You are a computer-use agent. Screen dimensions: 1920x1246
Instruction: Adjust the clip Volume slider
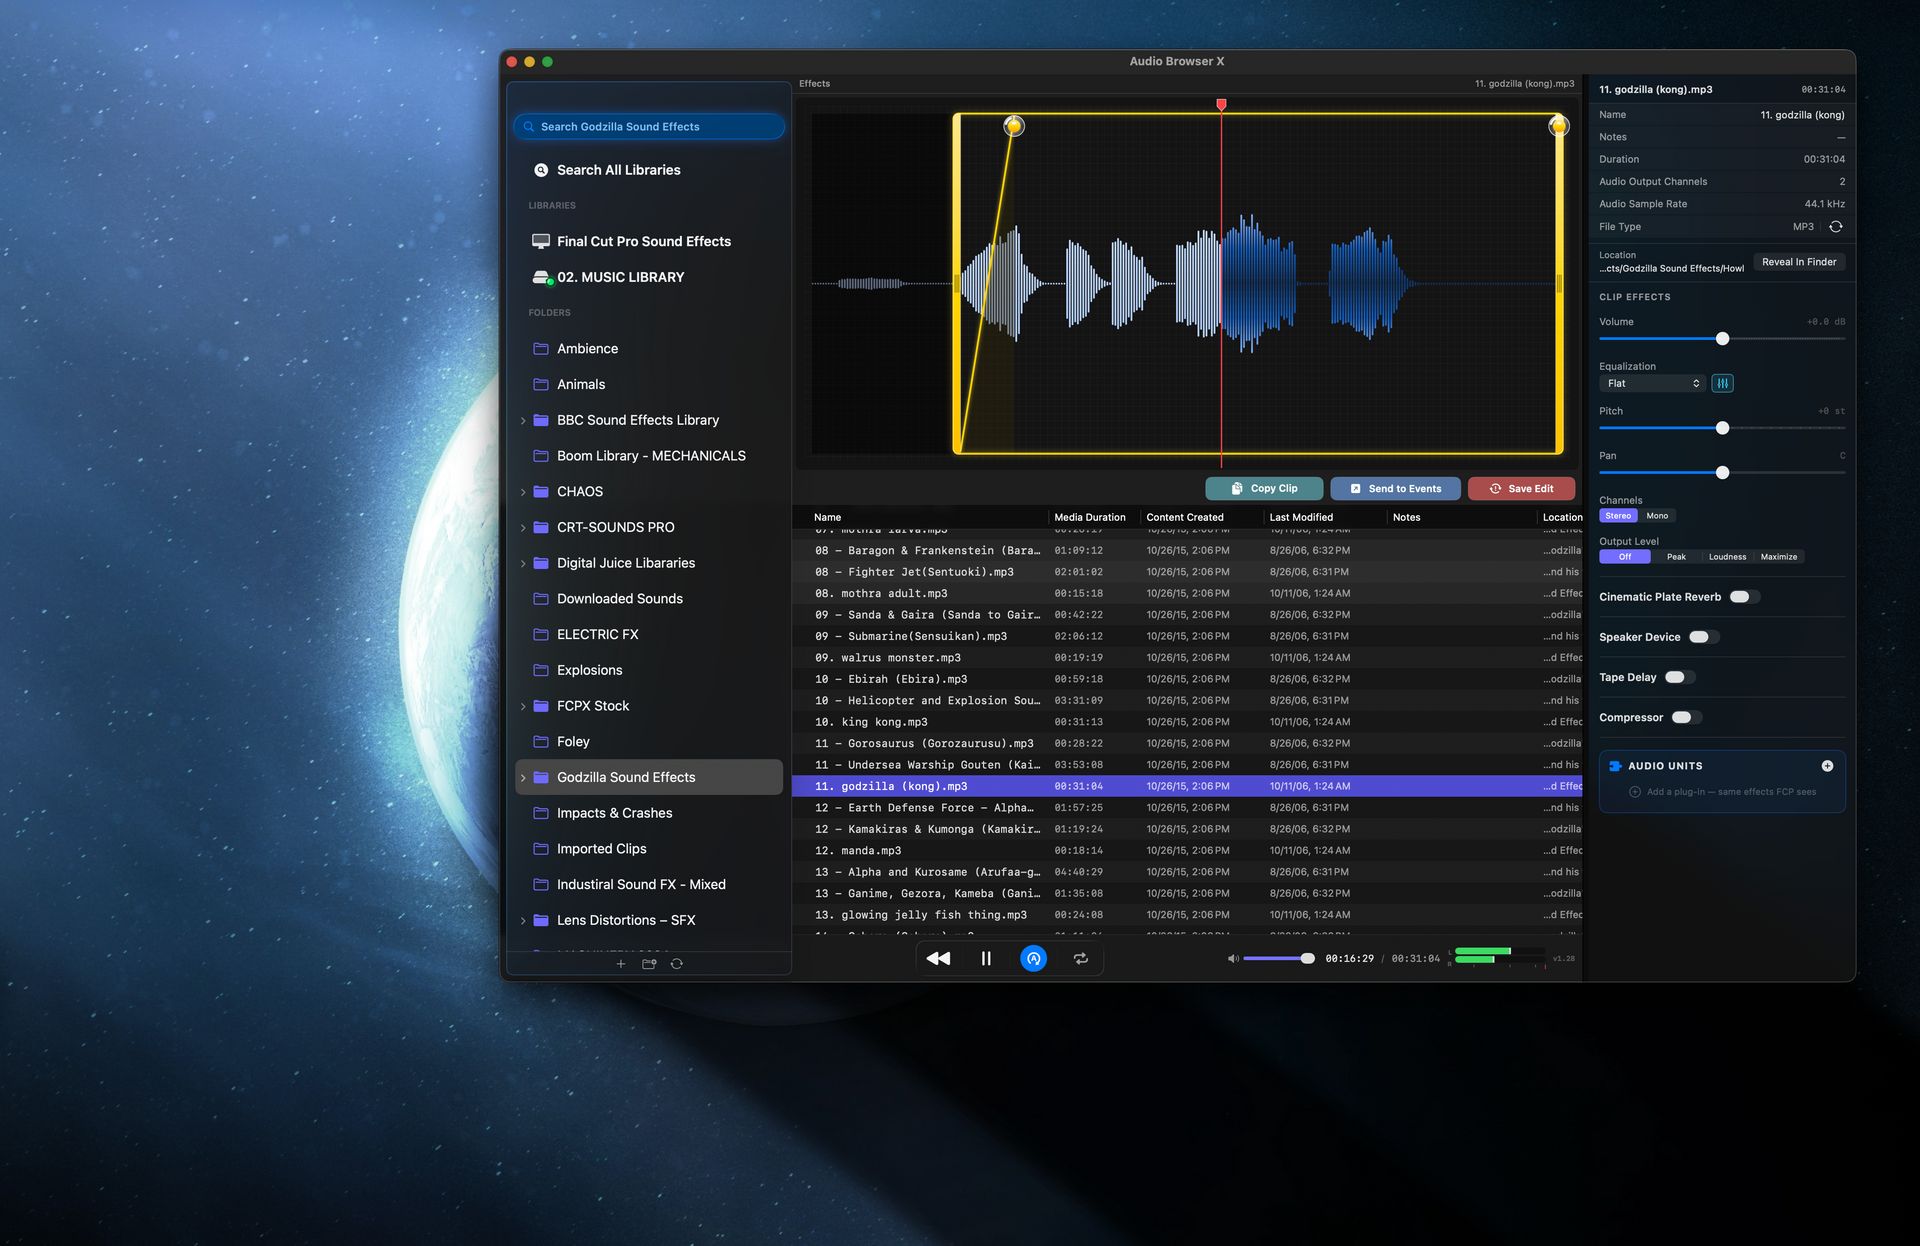pyautogui.click(x=1722, y=339)
